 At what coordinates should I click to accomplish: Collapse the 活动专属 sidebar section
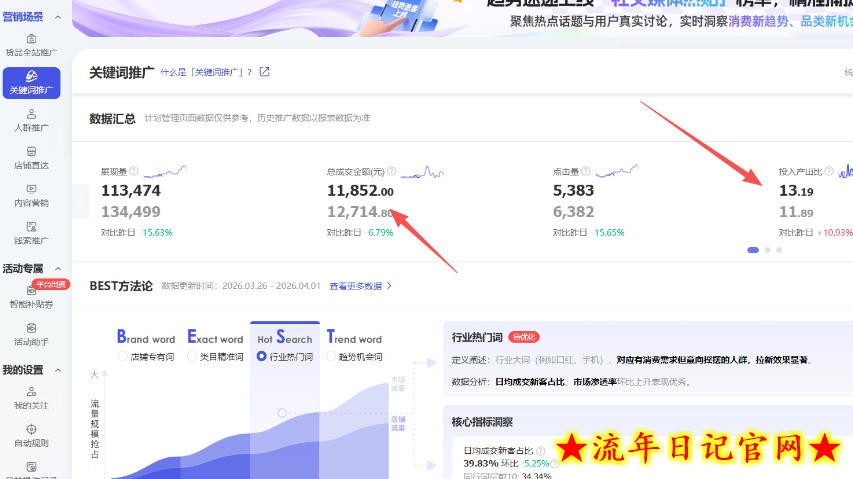click(58, 269)
